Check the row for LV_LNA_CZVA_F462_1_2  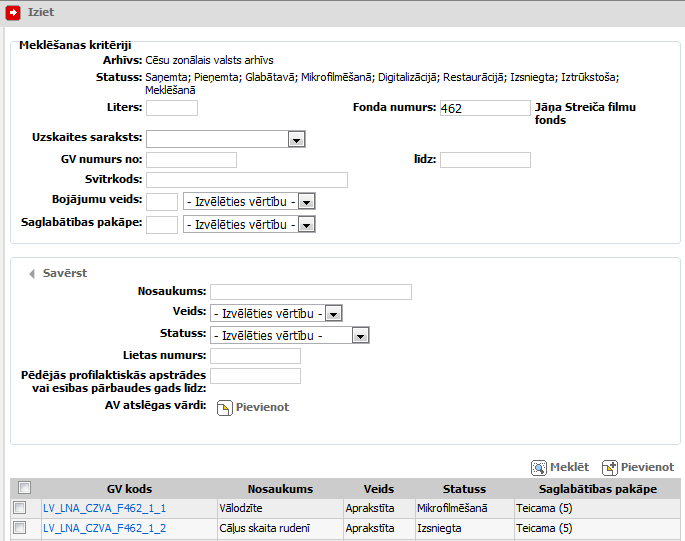pos(19,528)
